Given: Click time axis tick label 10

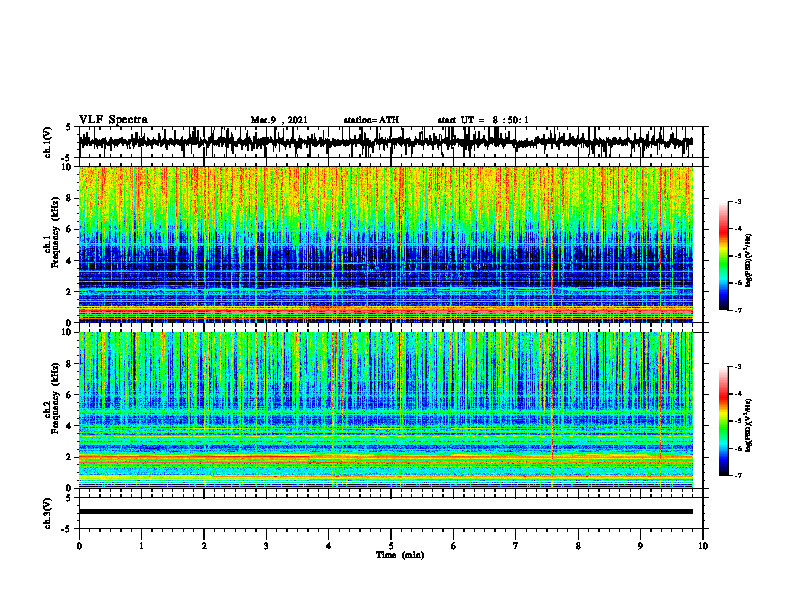Looking at the screenshot, I should coord(703,546).
